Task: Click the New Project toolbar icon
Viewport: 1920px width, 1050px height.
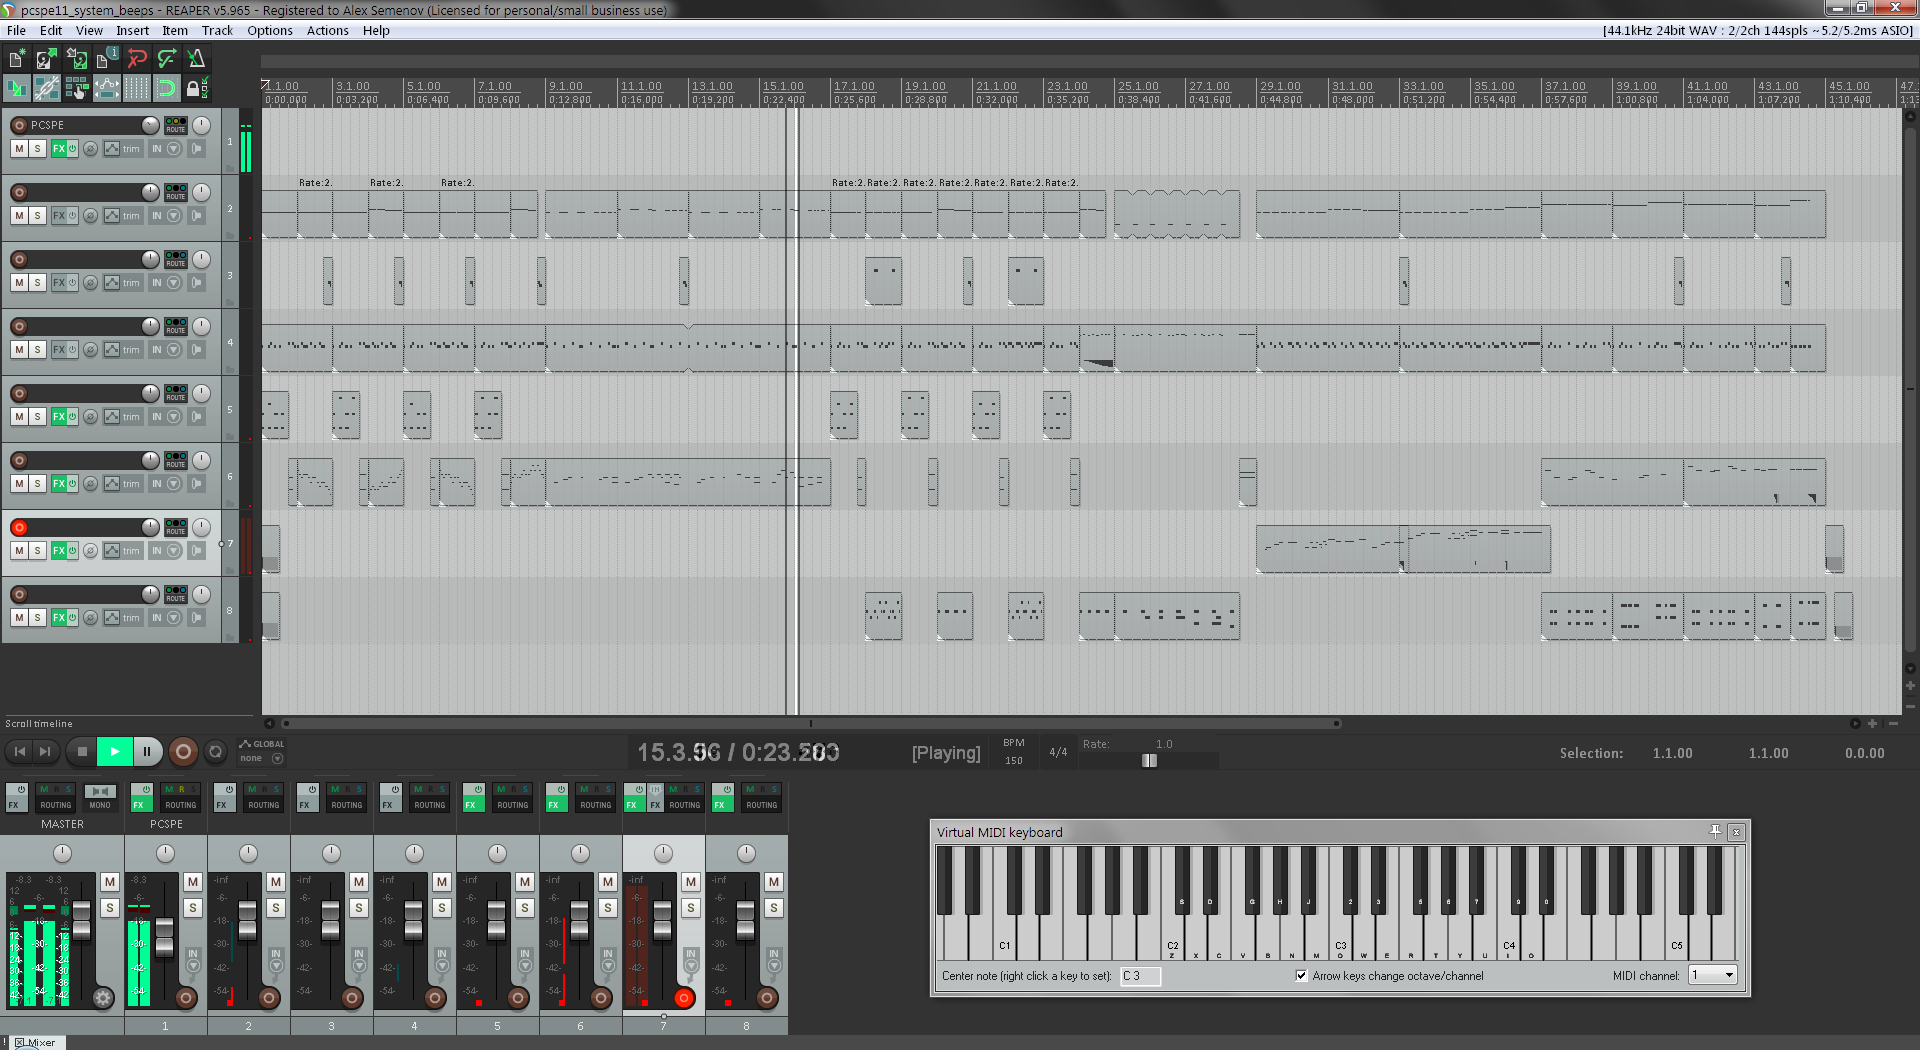Action: (x=16, y=60)
